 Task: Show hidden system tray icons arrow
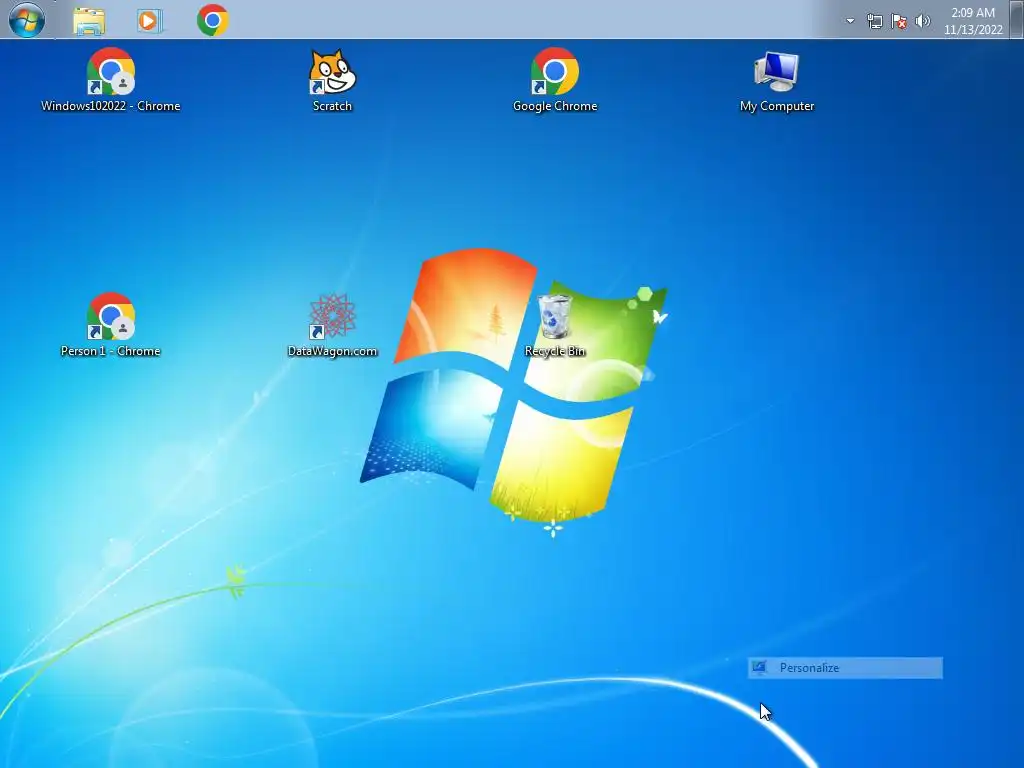pyautogui.click(x=850, y=21)
